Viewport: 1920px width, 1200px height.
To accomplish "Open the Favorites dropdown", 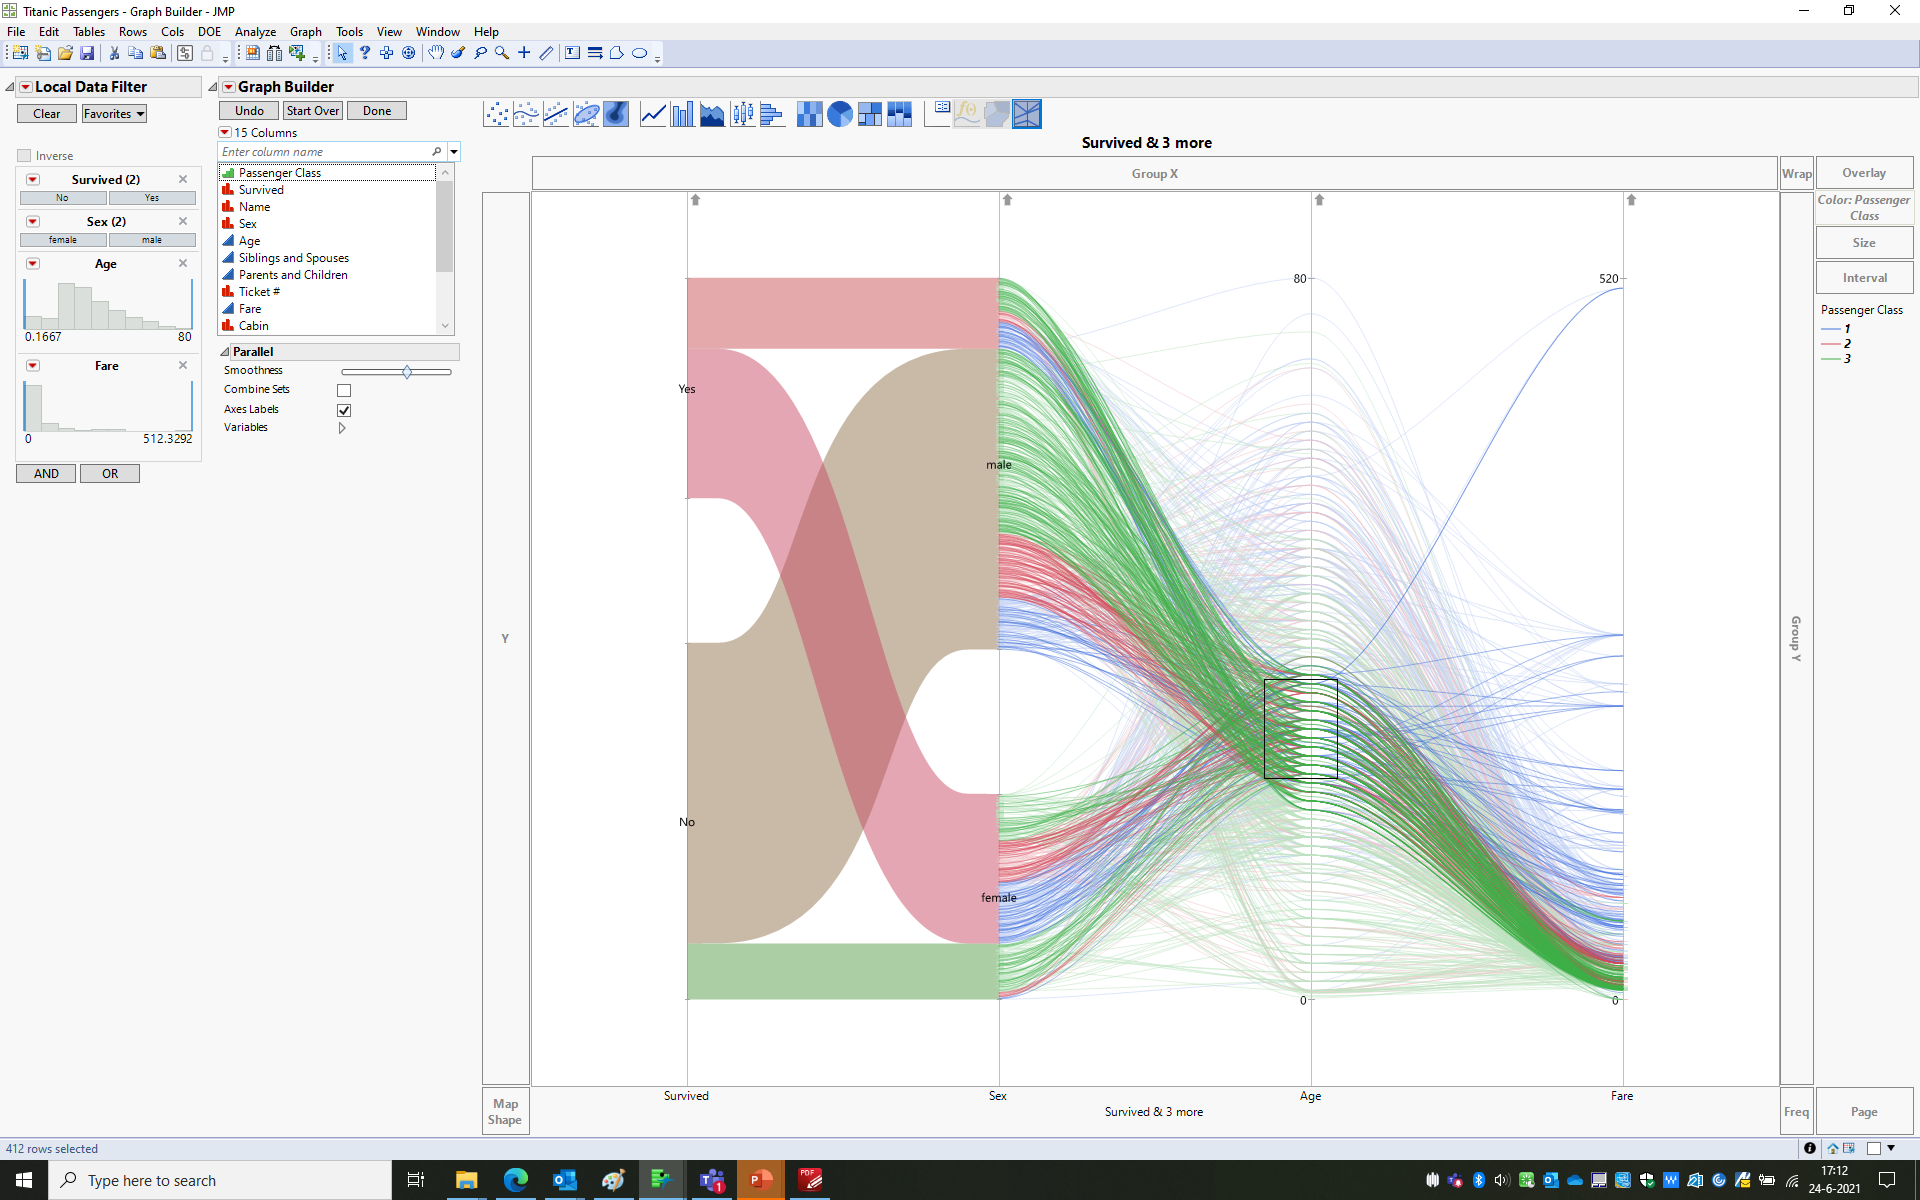I will coord(114,114).
